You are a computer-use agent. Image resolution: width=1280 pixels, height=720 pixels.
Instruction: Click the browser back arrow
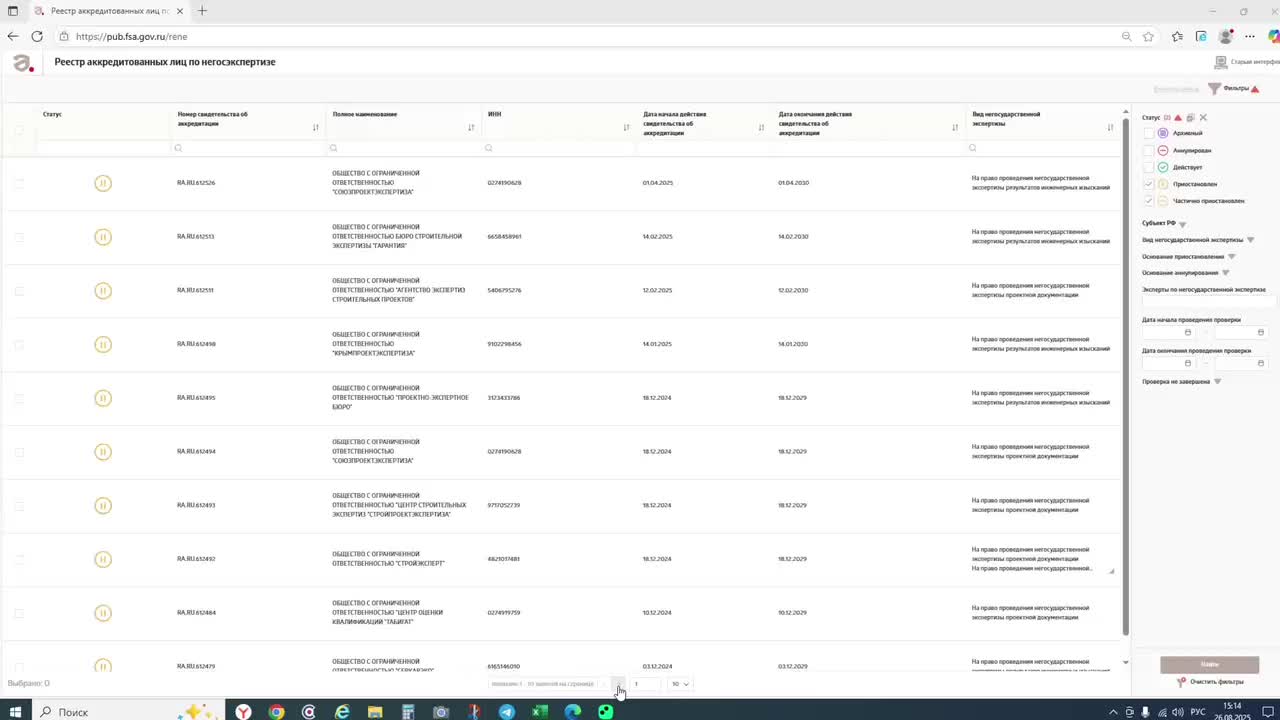coord(13,36)
